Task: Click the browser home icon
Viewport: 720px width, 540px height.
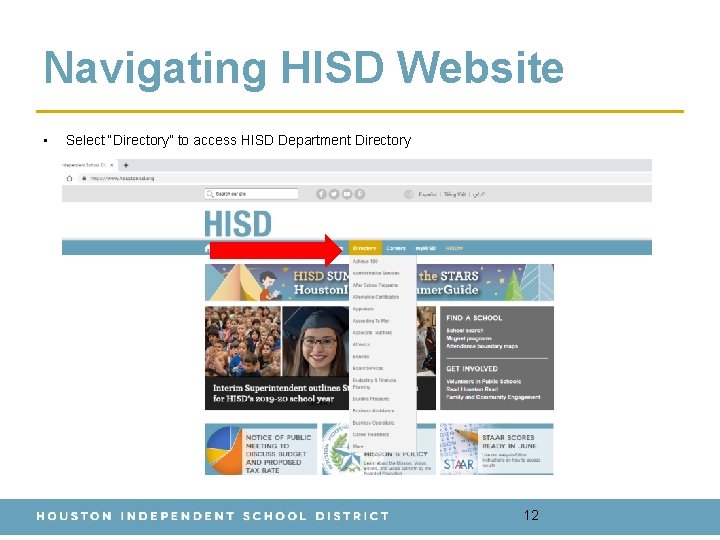Action: pos(69,178)
